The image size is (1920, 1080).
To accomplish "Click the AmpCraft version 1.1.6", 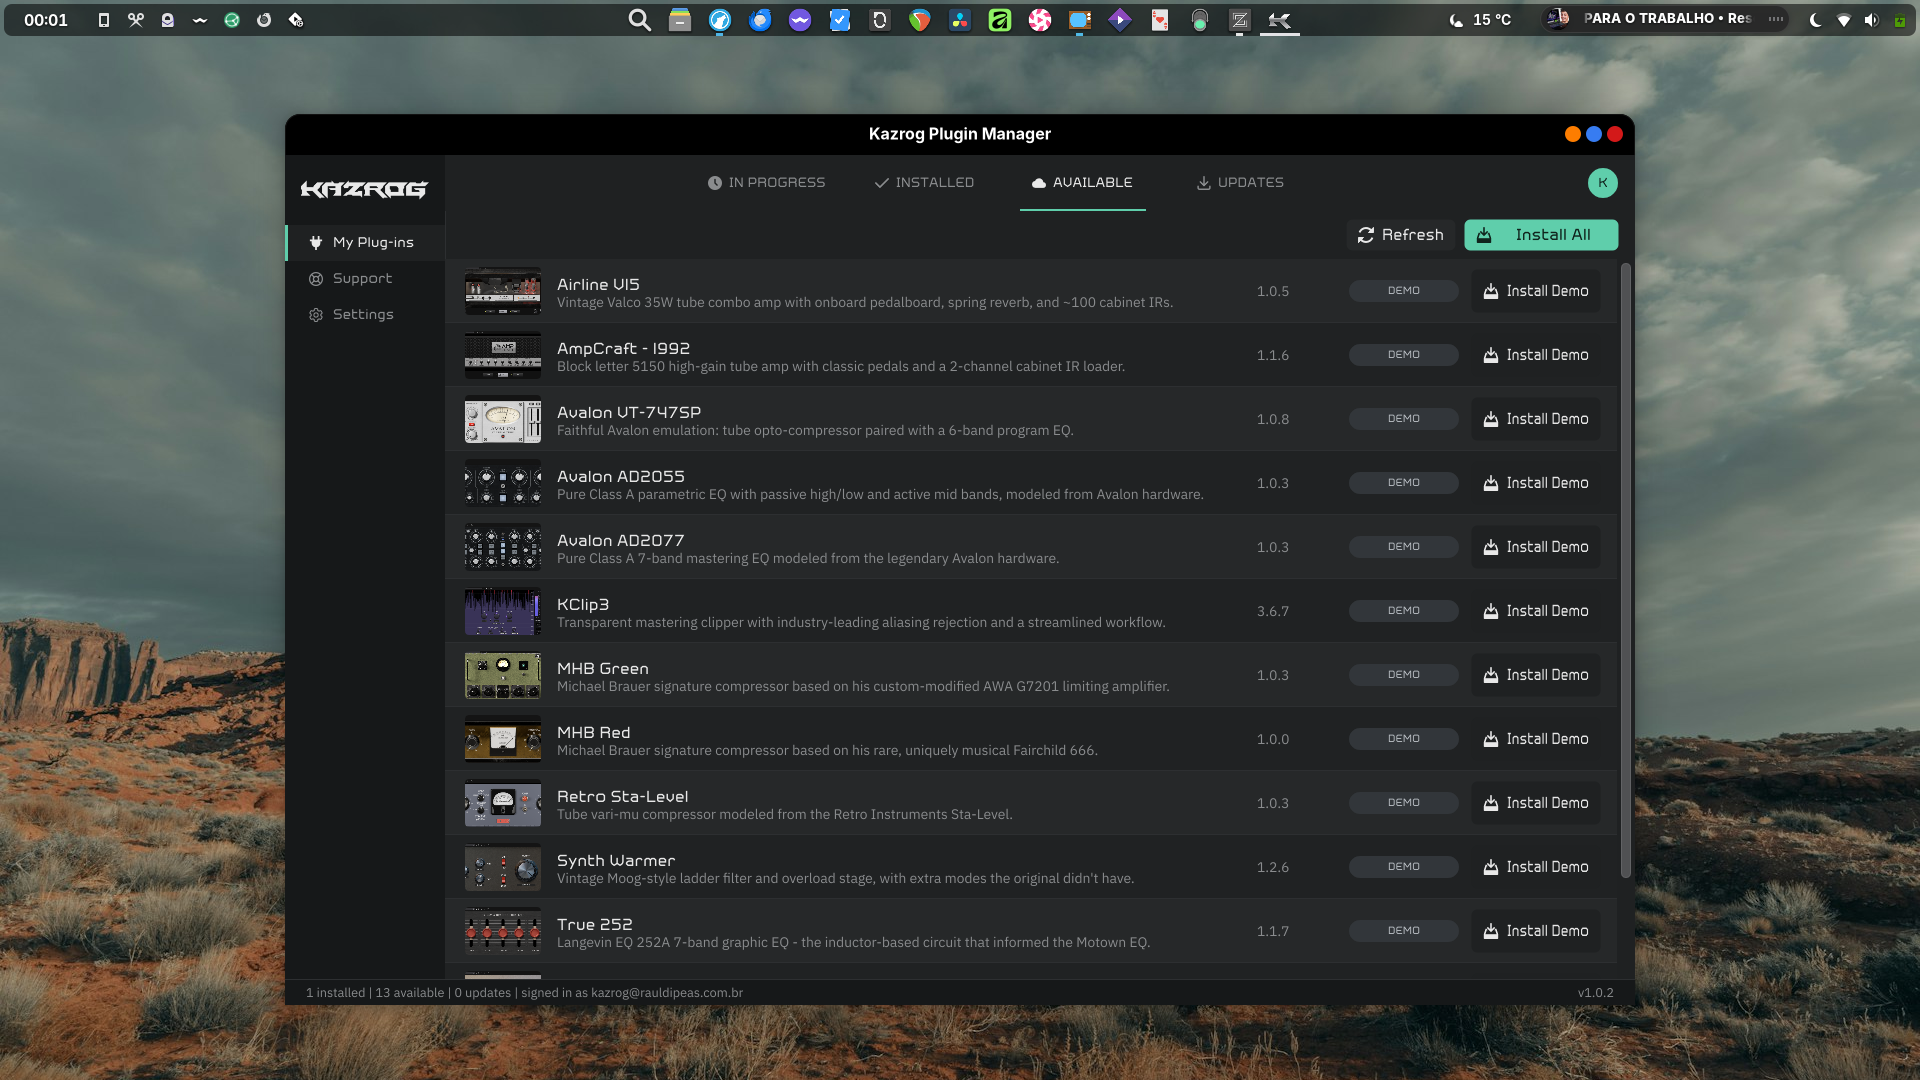I will 1273,355.
